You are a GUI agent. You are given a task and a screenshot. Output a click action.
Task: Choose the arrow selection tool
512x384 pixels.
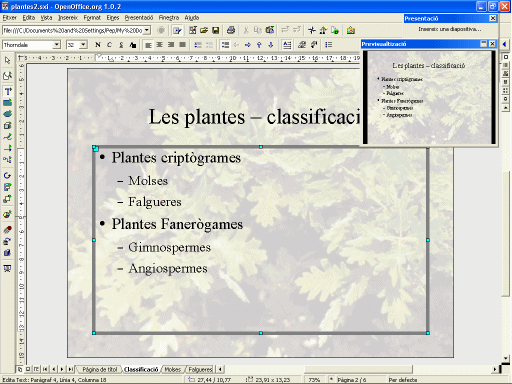coord(8,61)
